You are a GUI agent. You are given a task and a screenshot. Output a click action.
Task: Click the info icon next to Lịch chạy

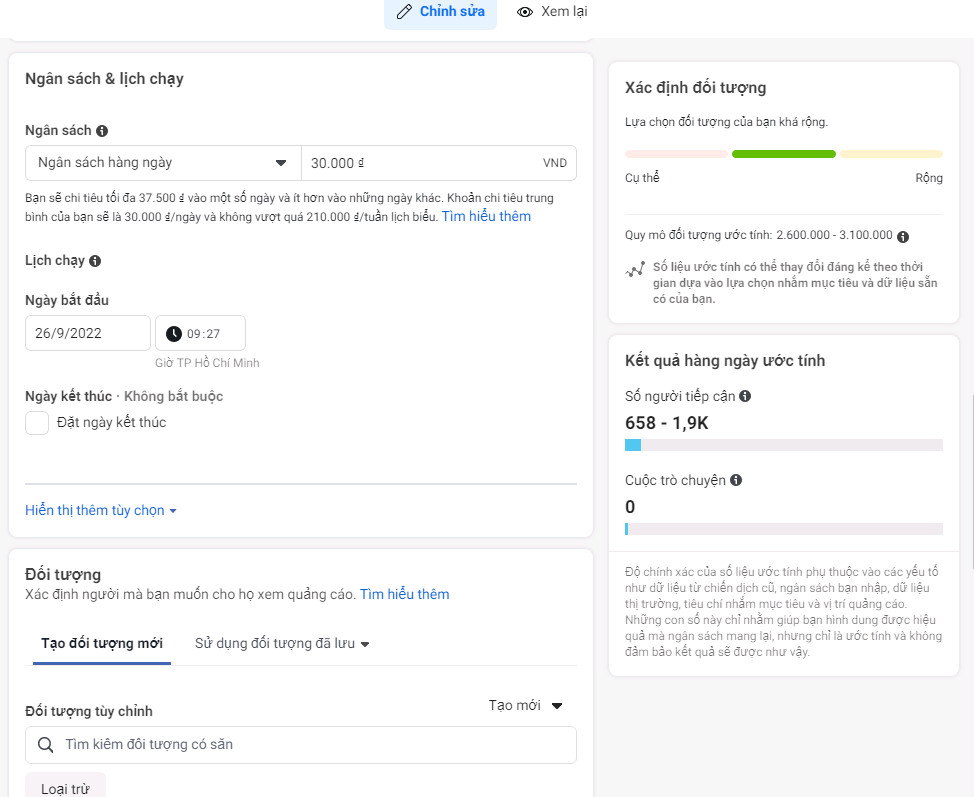pos(95,261)
